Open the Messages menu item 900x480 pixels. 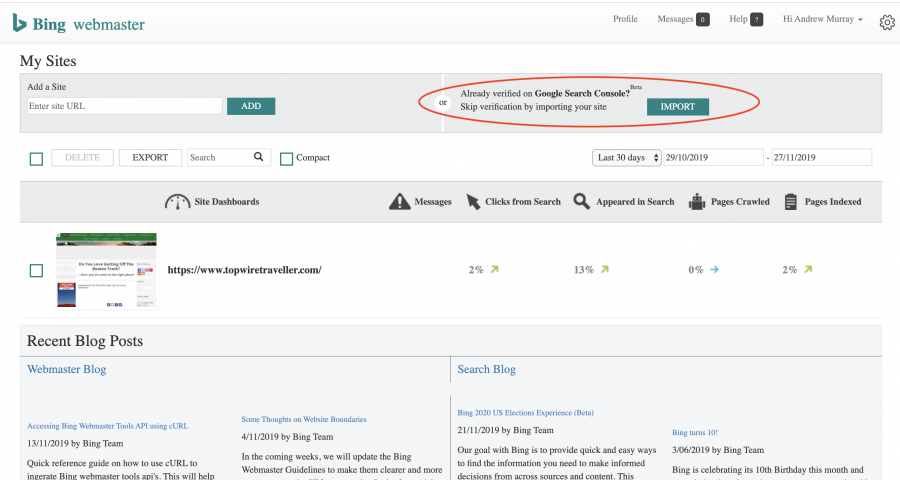click(x=675, y=19)
